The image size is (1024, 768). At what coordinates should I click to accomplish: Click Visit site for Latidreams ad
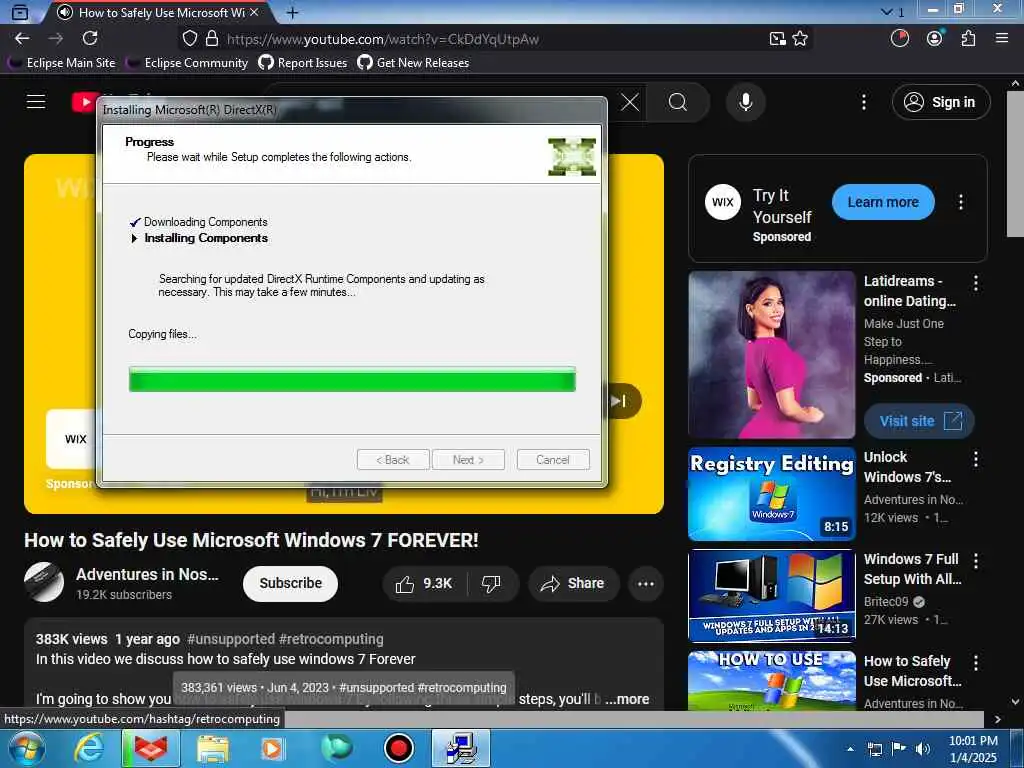coord(919,421)
